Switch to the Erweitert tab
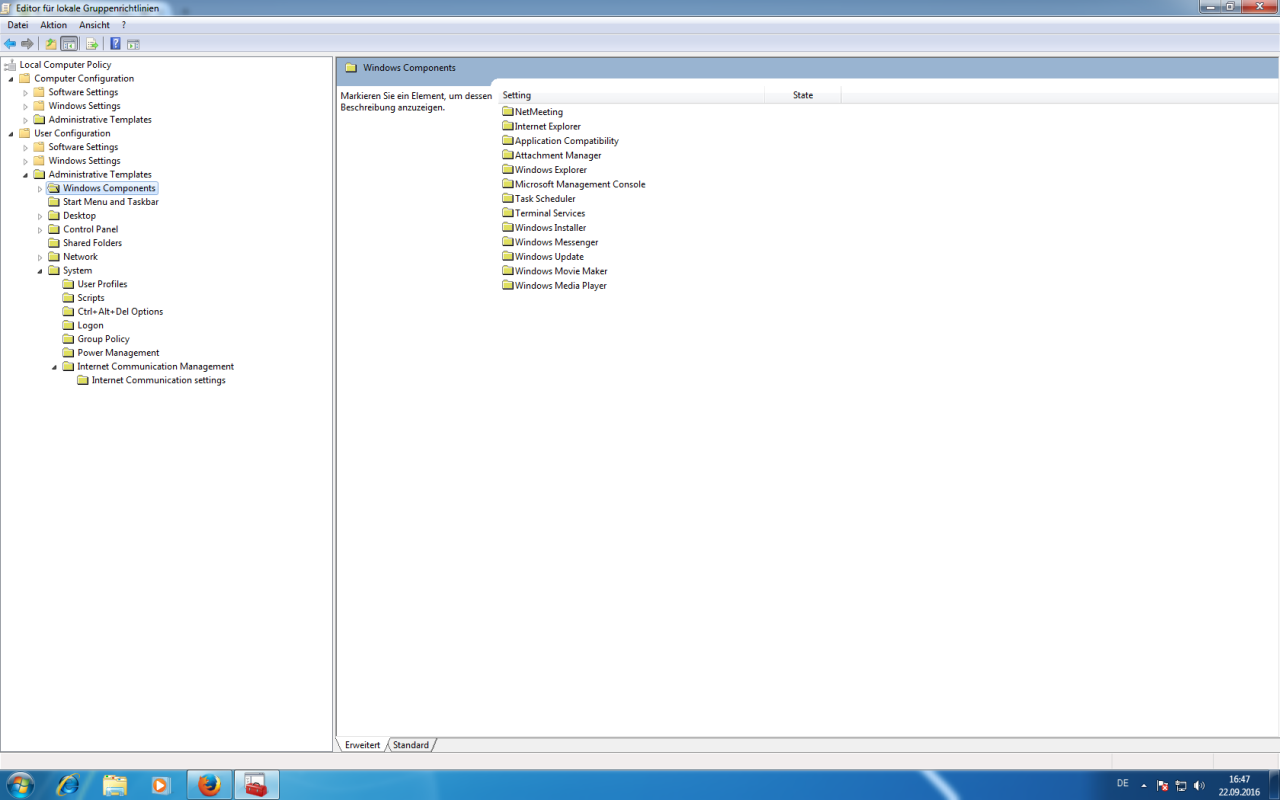Image resolution: width=1280 pixels, height=800 pixels. pyautogui.click(x=363, y=745)
